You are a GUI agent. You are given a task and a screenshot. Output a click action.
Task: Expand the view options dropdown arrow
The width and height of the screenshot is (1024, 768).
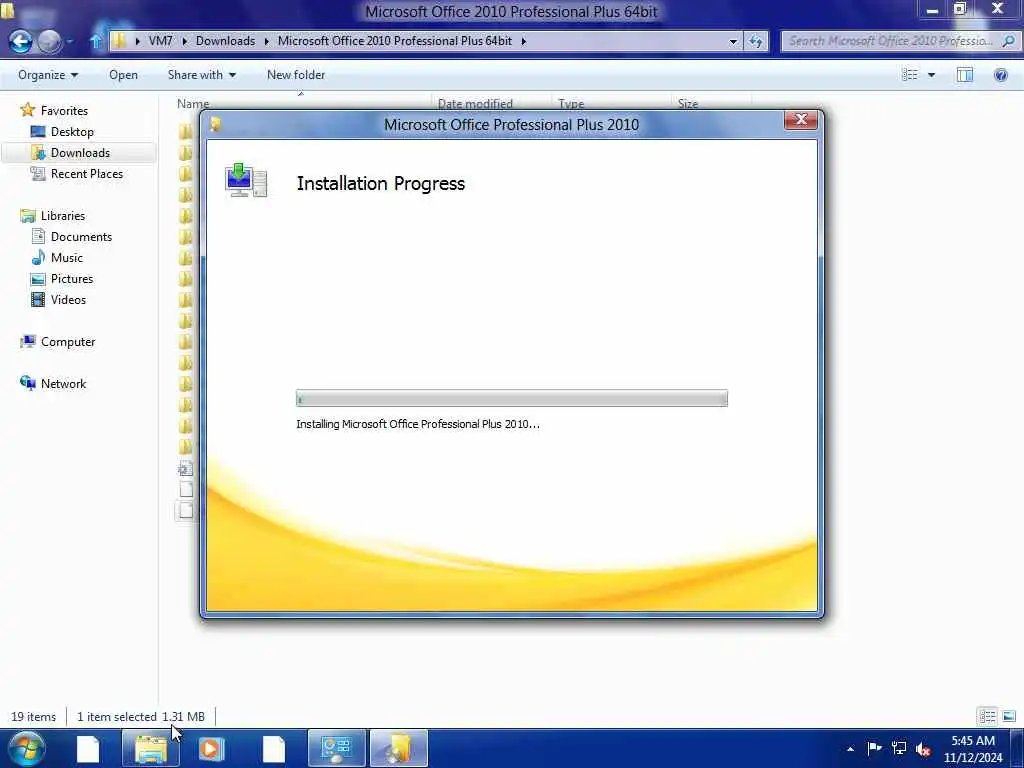pyautogui.click(x=931, y=75)
